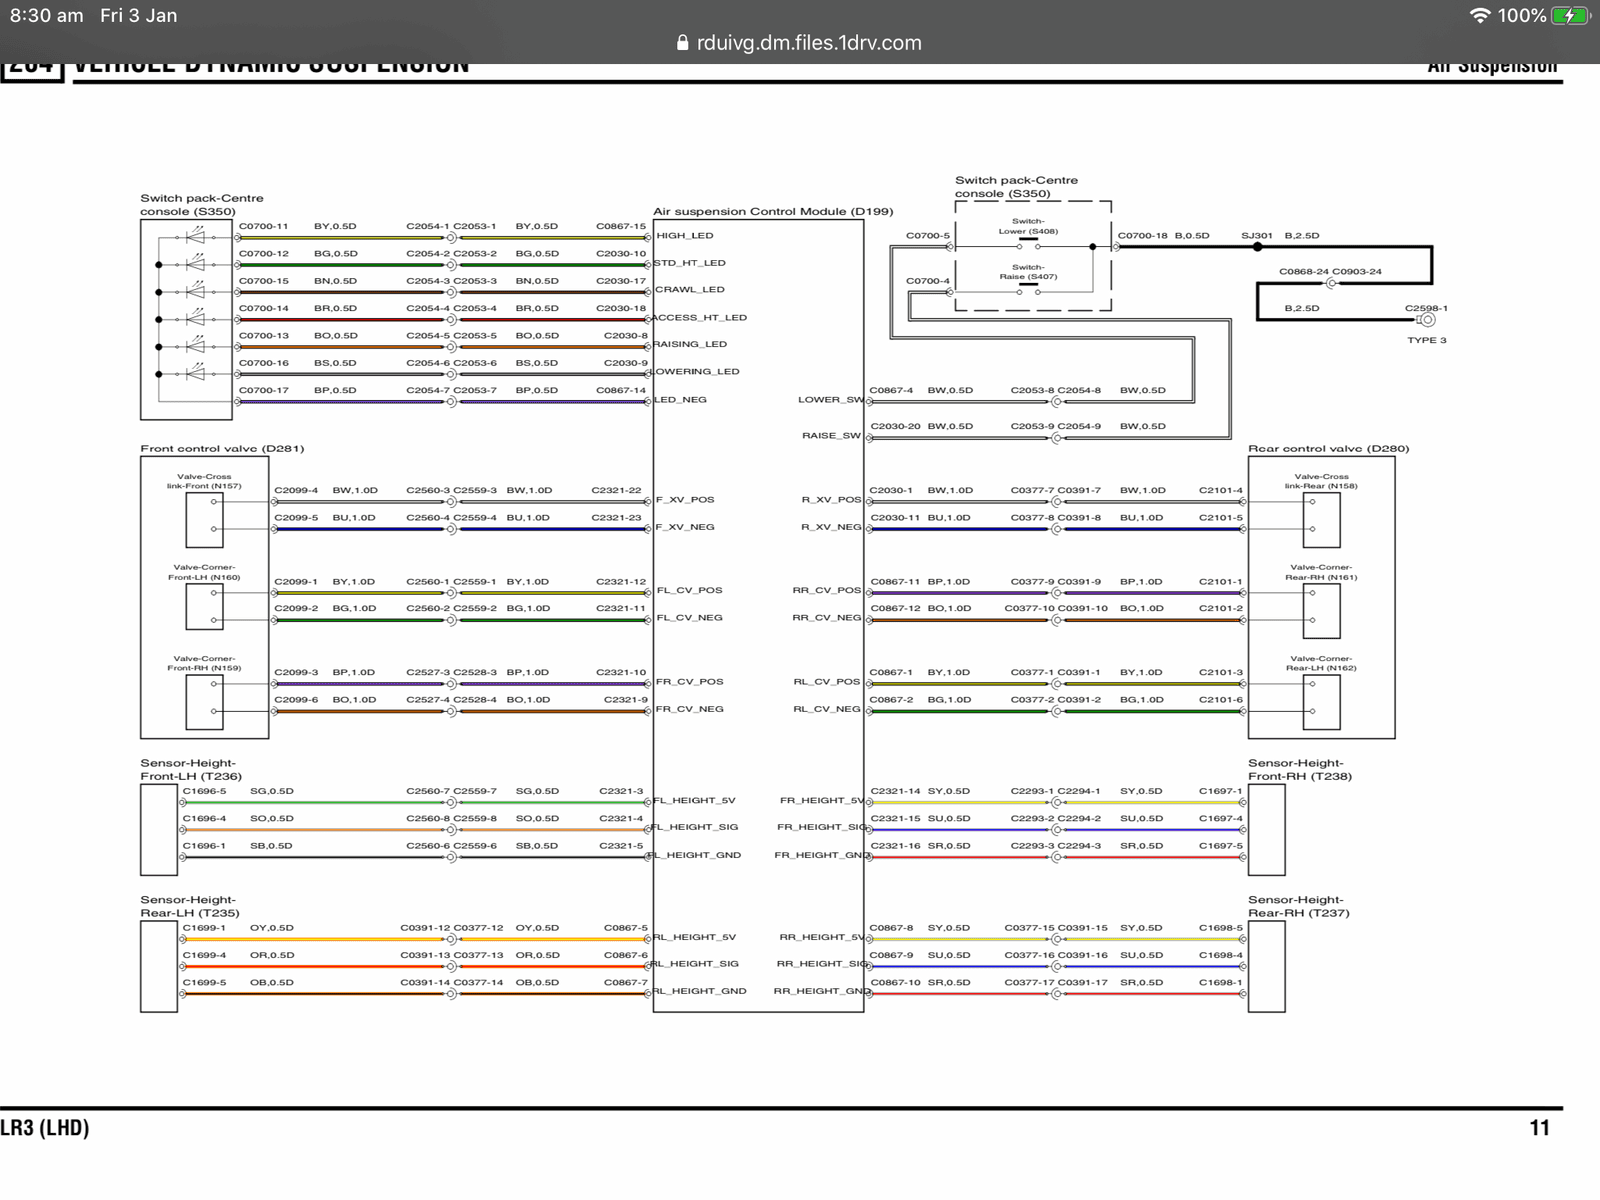This screenshot has height=1200, width=1600.
Task: Click the RL_HEIGHT_GND pin label
Action: (x=700, y=992)
